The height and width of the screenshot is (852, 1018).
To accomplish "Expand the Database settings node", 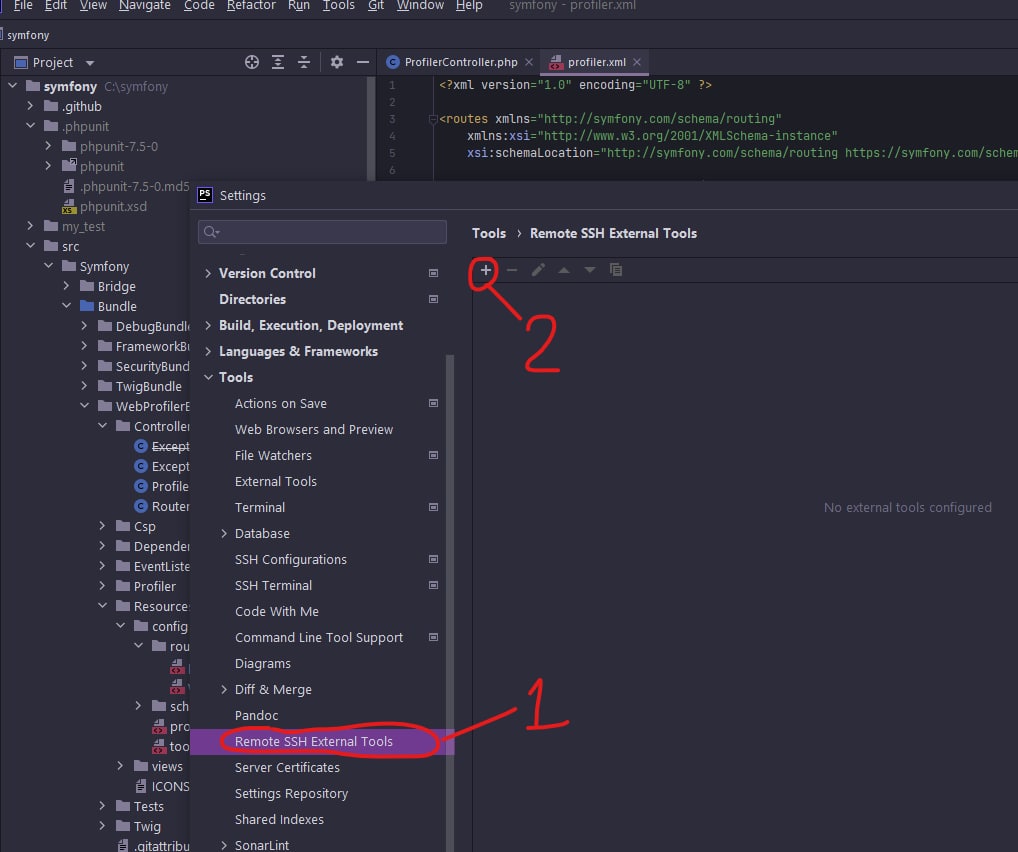I will 224,533.
